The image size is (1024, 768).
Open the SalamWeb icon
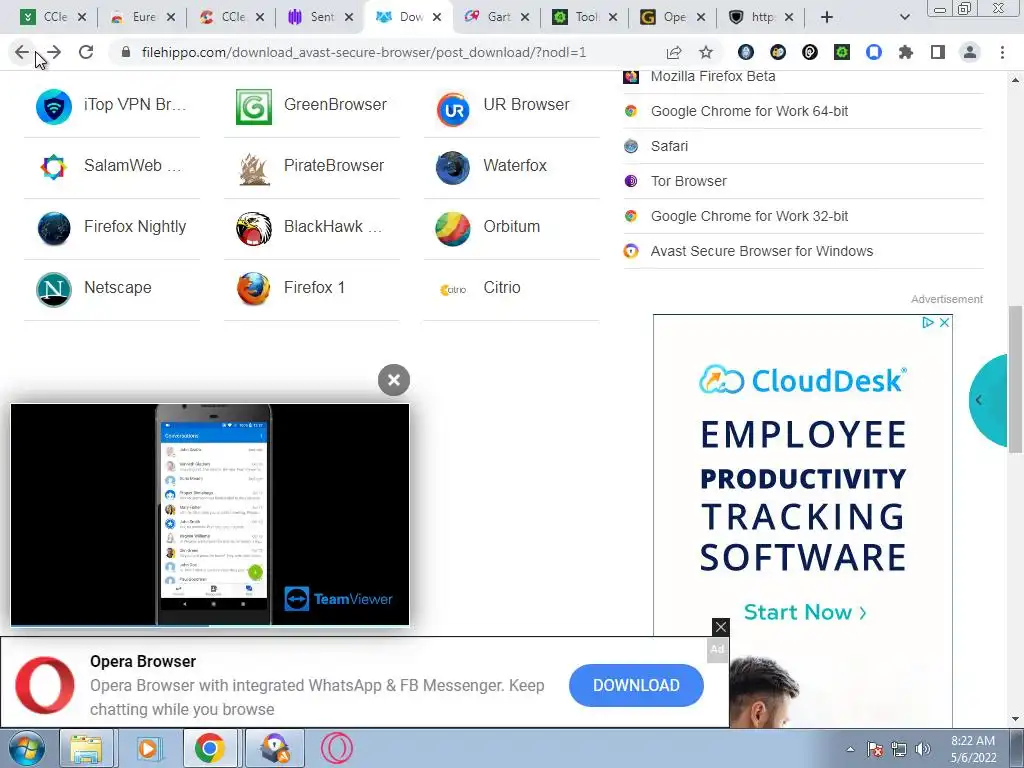pyautogui.click(x=54, y=167)
